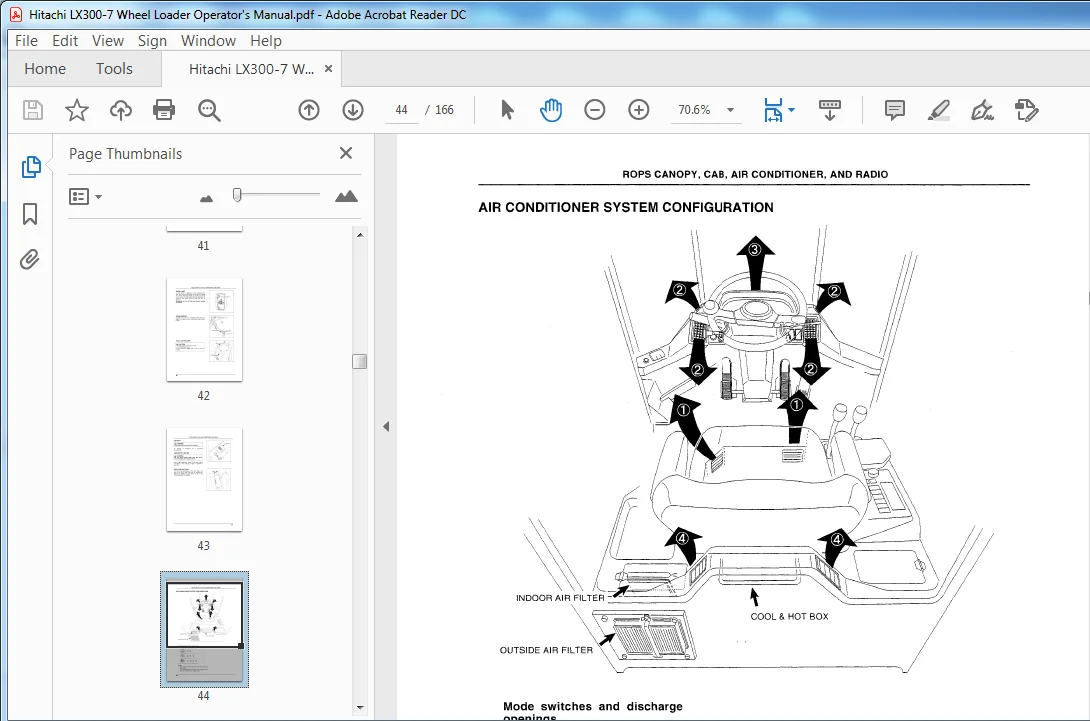Open the File menu

tap(26, 41)
